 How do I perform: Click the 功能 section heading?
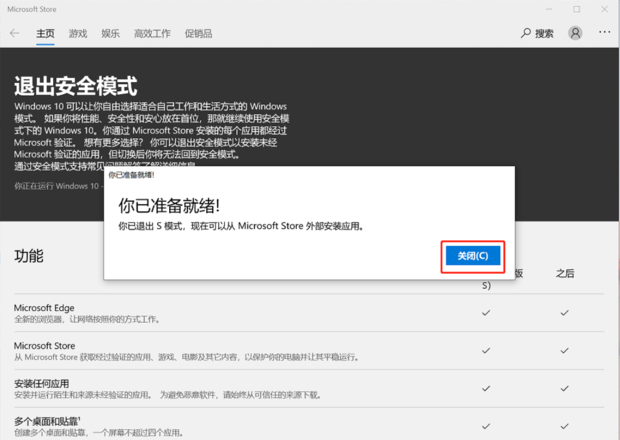(29, 256)
